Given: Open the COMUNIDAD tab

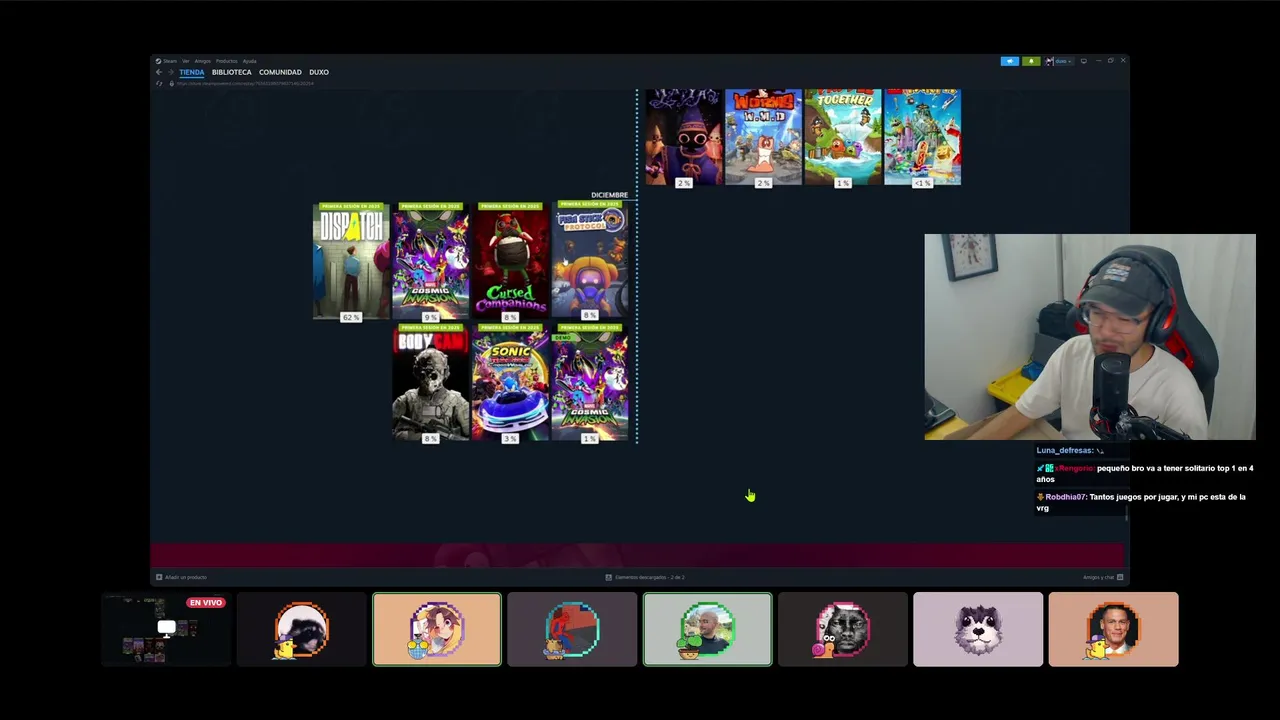Looking at the screenshot, I should (x=280, y=72).
